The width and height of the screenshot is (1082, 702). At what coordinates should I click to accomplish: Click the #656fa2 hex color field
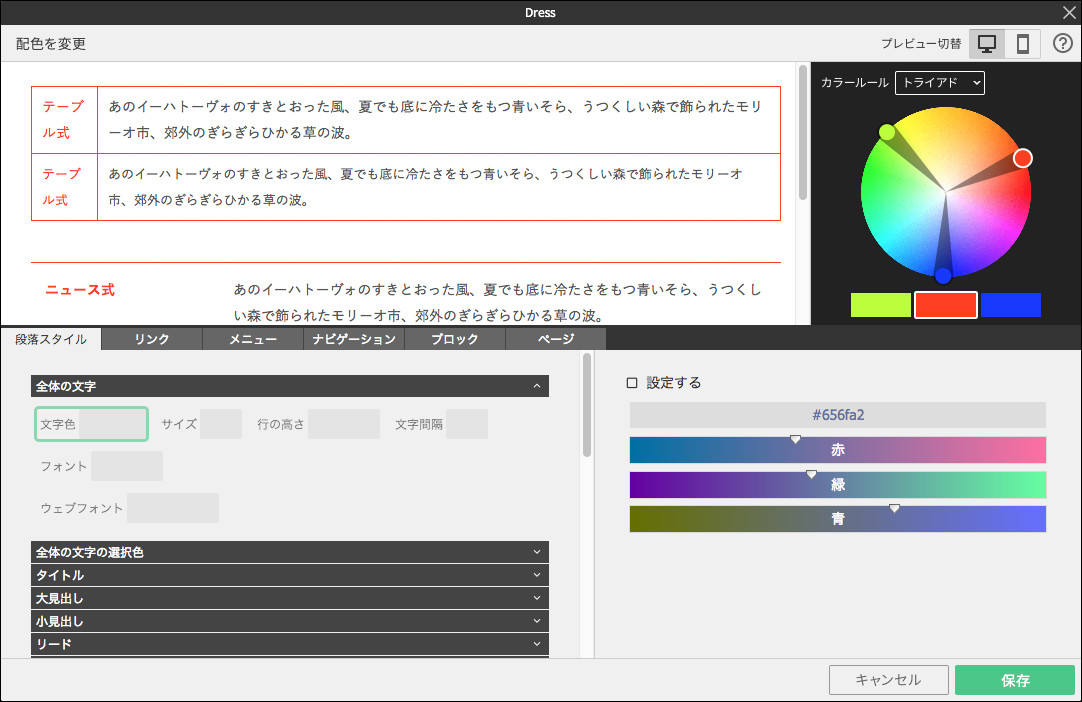(x=838, y=415)
